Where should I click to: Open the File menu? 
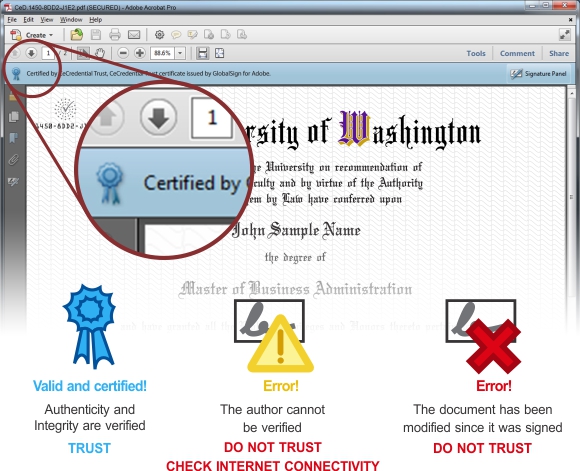(12, 20)
